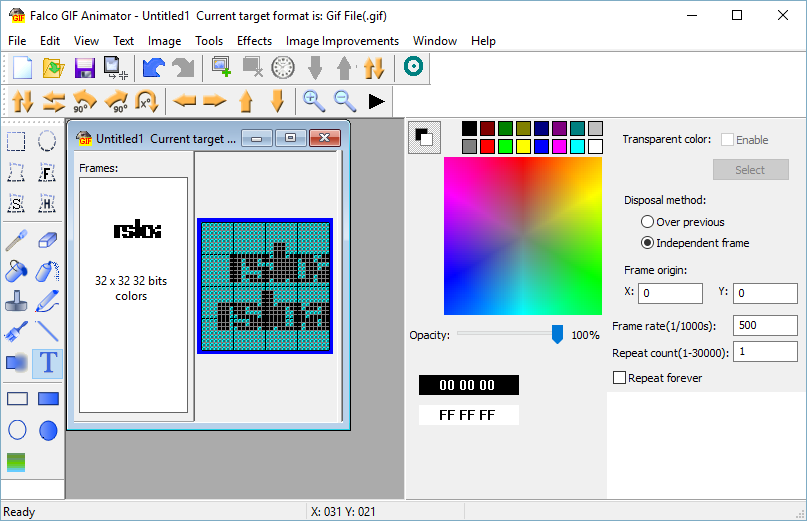
Task: Pick the red palette swatch
Action: [487, 147]
